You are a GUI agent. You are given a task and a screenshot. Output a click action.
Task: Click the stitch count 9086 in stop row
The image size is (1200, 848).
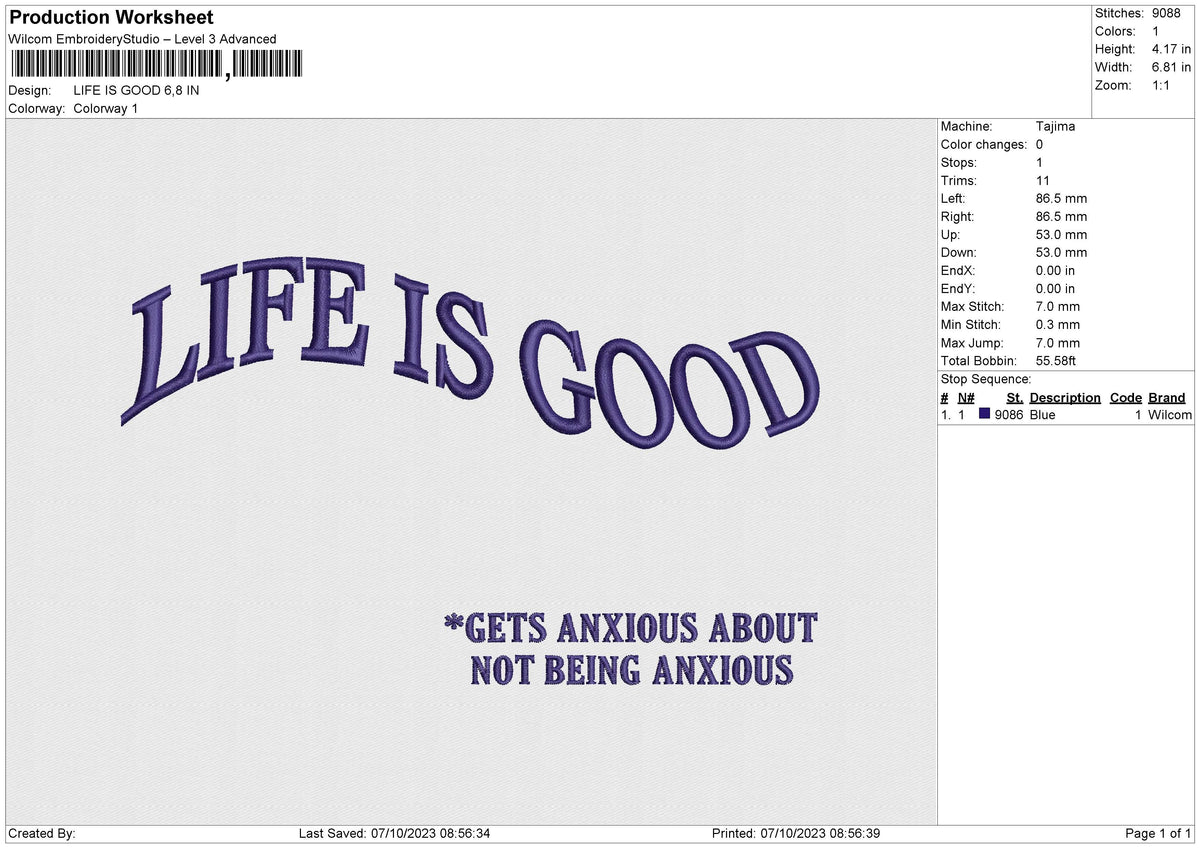click(x=1009, y=414)
